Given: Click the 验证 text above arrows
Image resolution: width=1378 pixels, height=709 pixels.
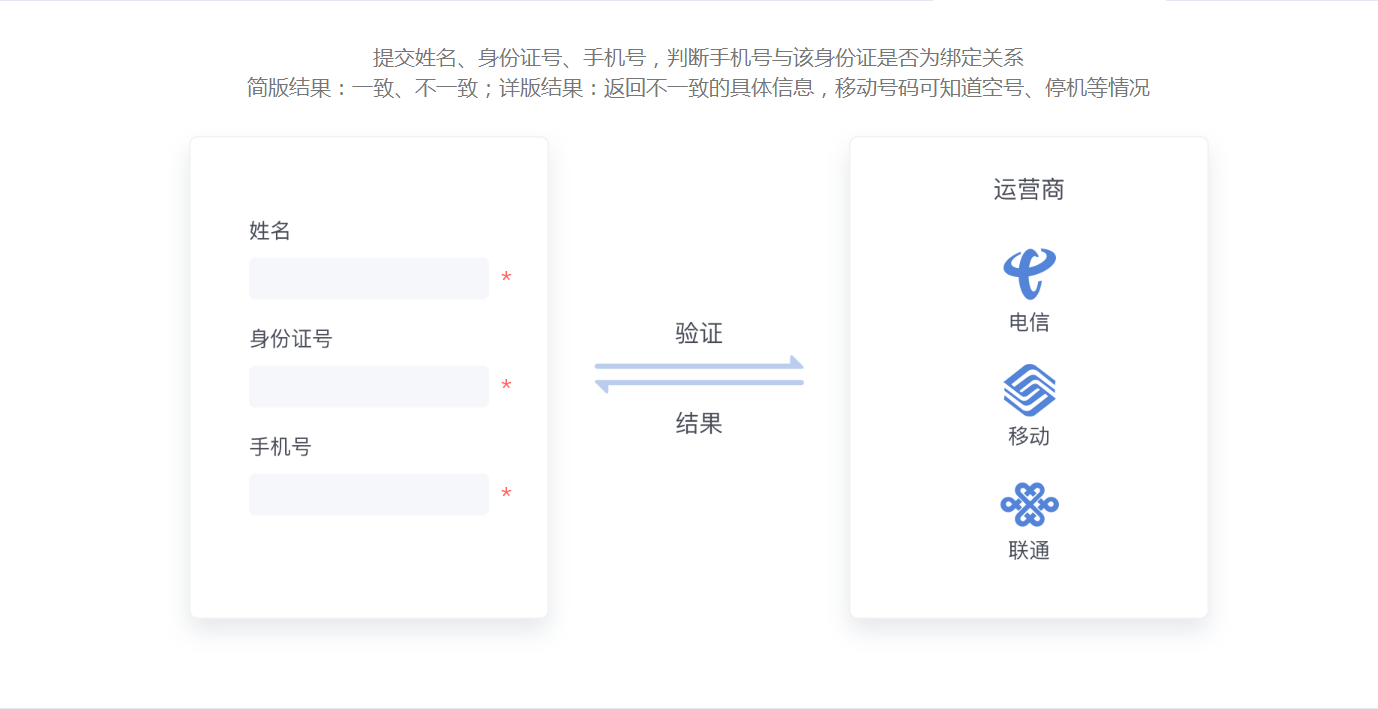Looking at the screenshot, I should pyautogui.click(x=699, y=334).
